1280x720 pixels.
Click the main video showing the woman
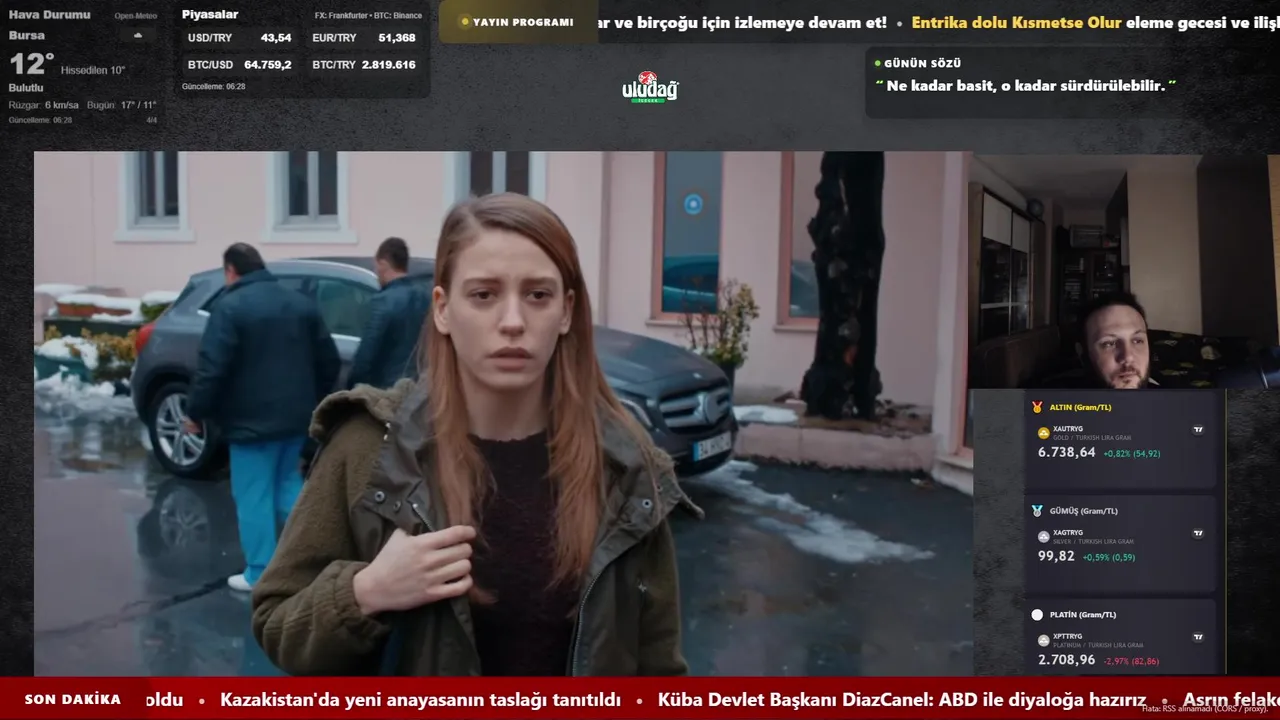coord(502,413)
